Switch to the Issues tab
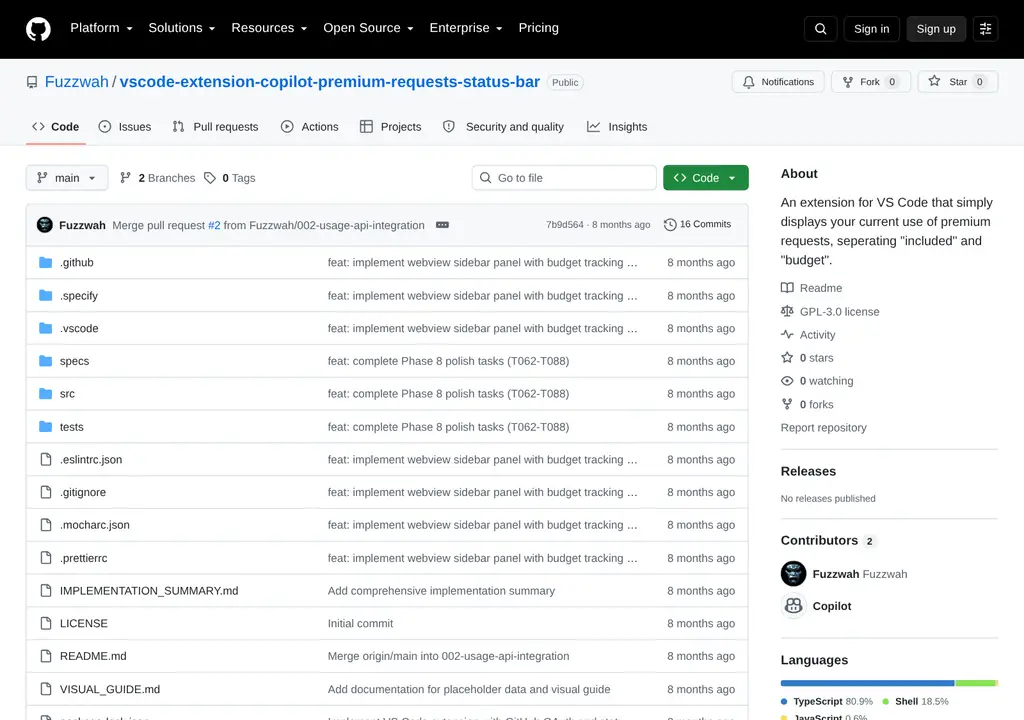 125,127
